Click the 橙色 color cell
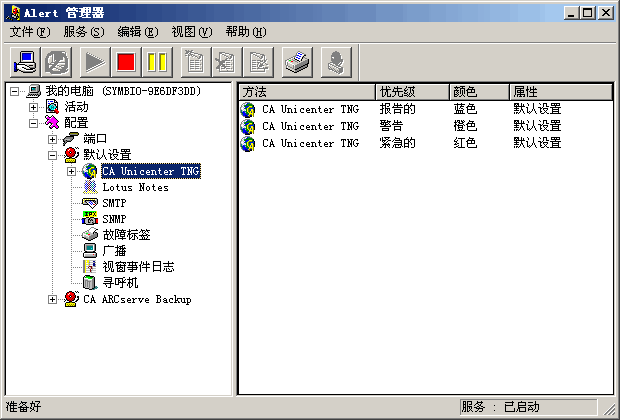Viewport: 620px width, 420px height. pos(465,126)
